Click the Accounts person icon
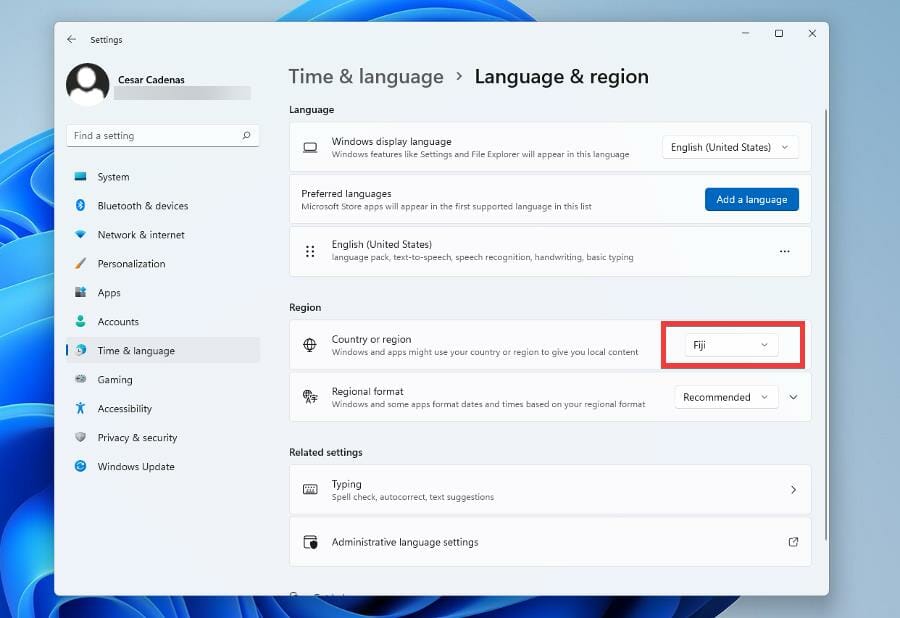The width and height of the screenshot is (900, 618). click(x=80, y=321)
